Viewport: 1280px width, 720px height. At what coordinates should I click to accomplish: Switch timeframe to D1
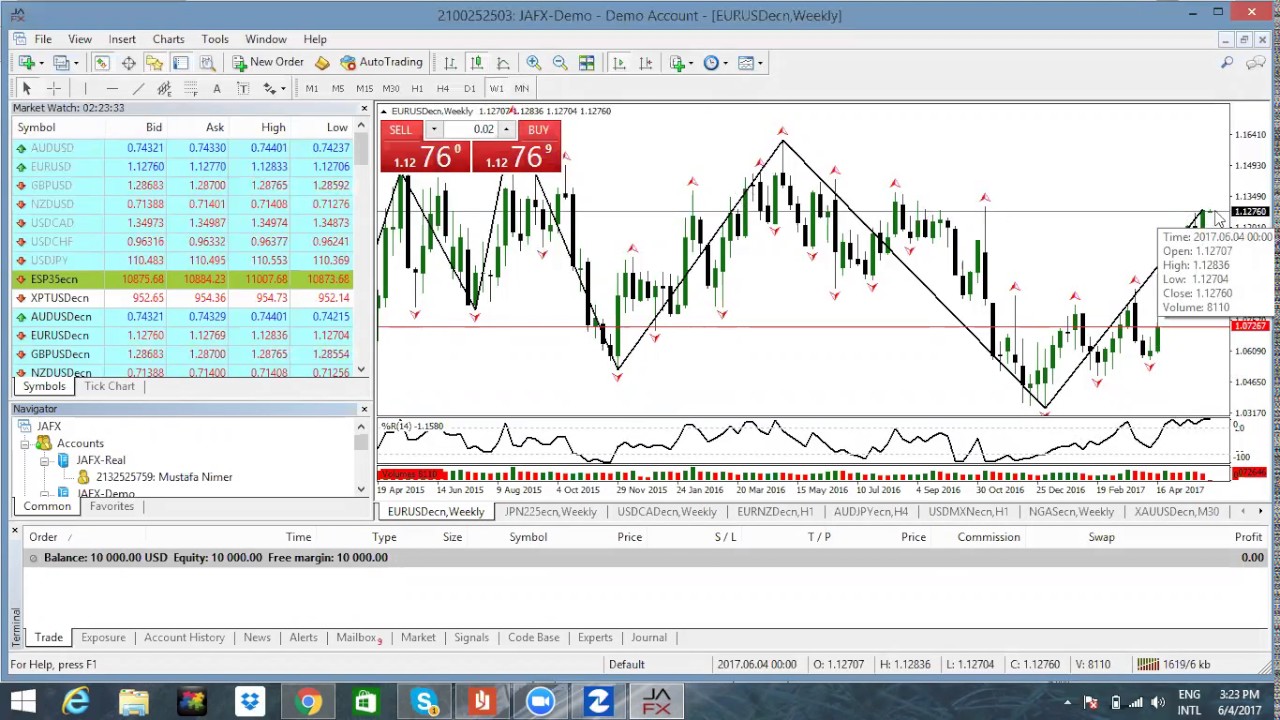[x=470, y=89]
